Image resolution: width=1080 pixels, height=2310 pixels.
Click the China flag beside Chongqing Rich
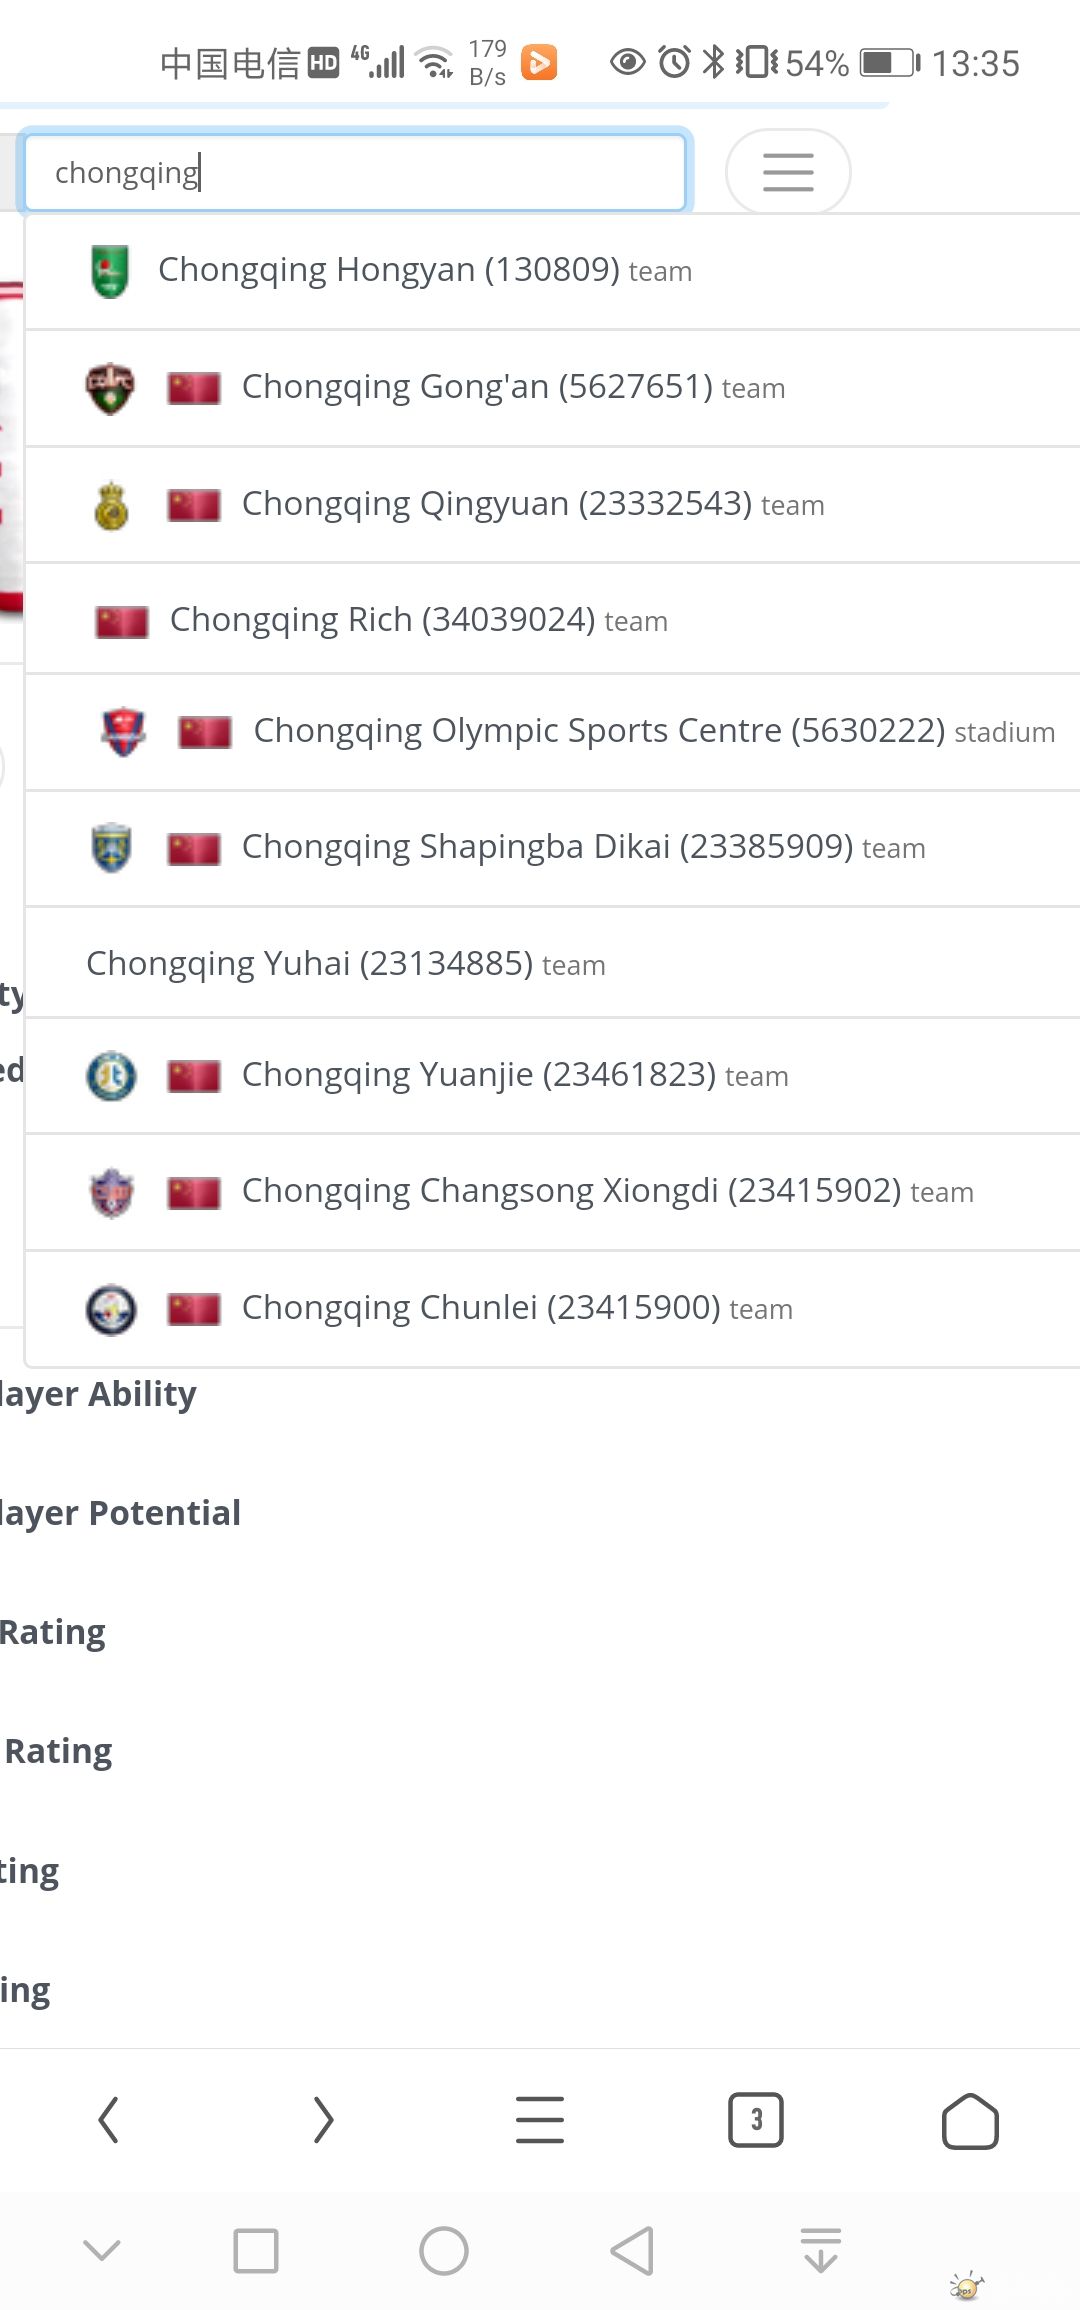(122, 621)
